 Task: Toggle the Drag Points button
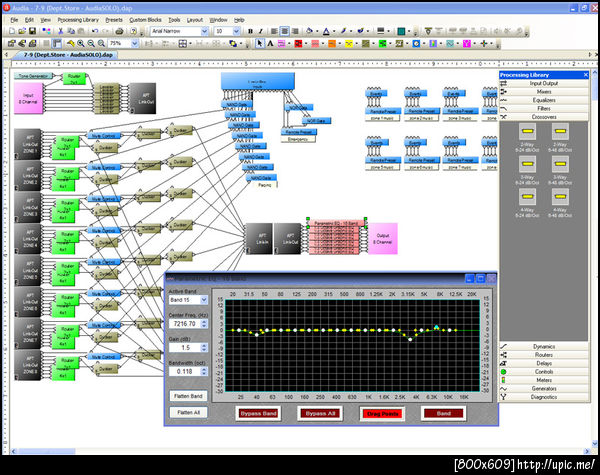382,413
